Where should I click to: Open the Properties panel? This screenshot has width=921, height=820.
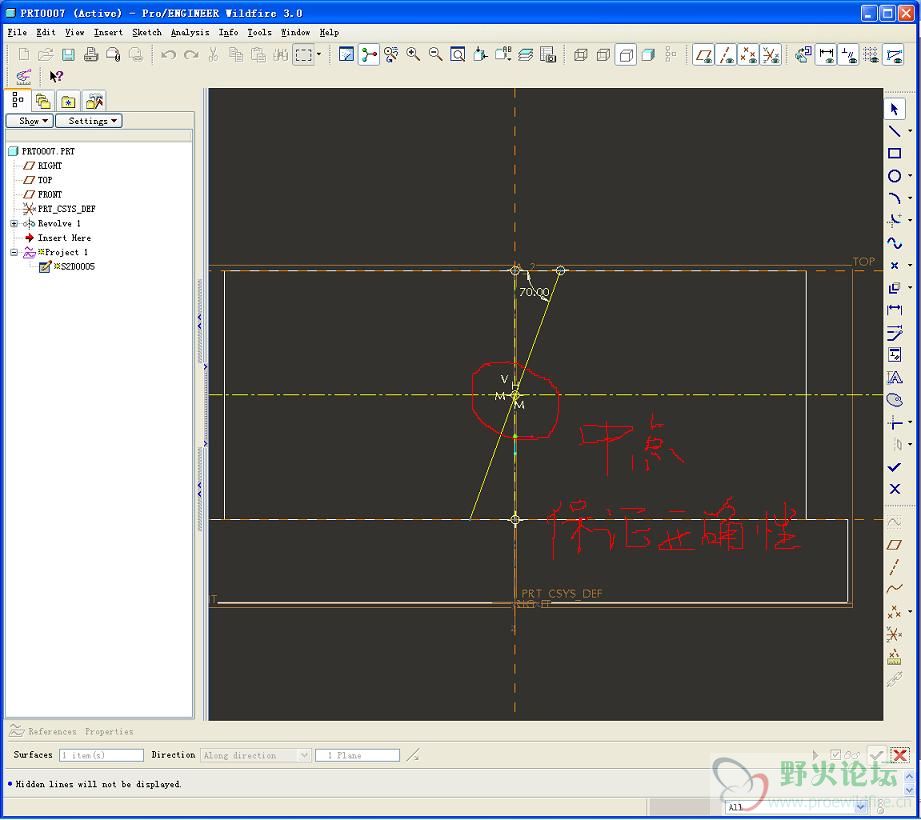point(109,731)
